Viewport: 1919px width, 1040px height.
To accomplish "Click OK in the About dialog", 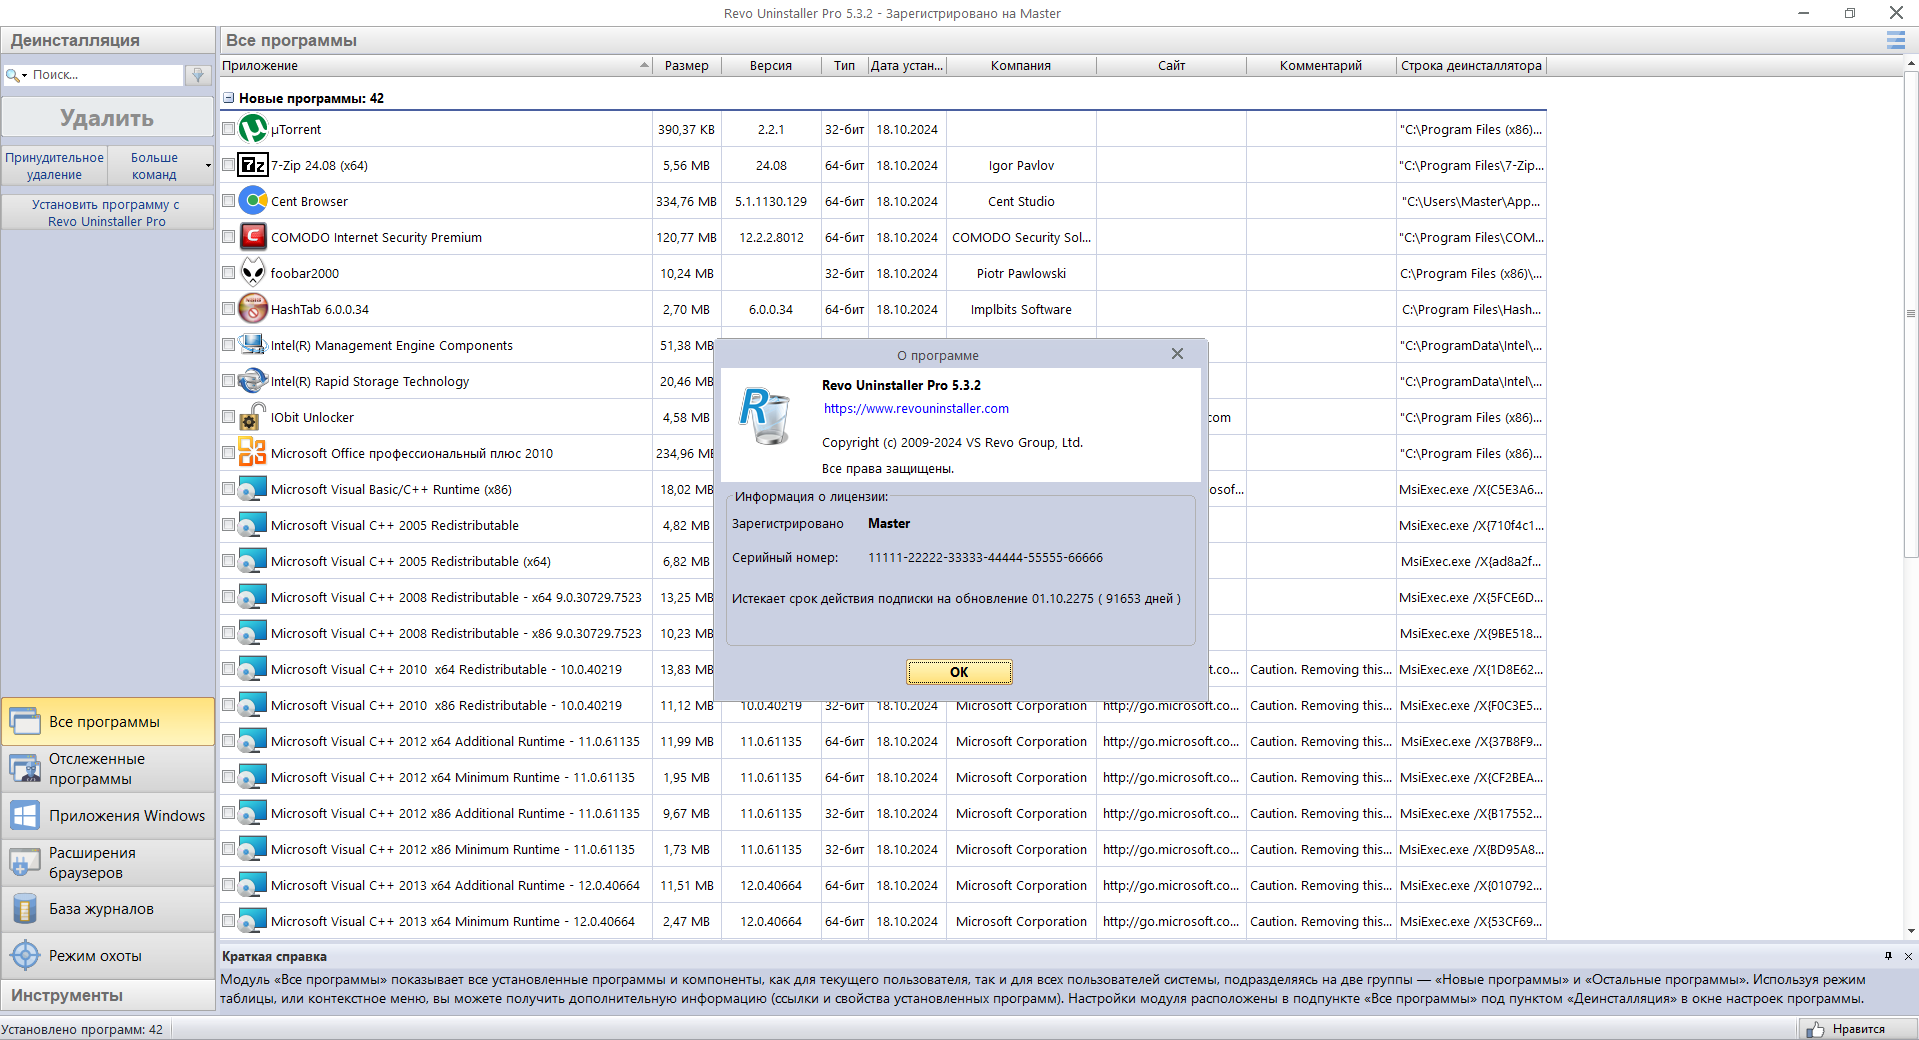I will click(x=959, y=672).
